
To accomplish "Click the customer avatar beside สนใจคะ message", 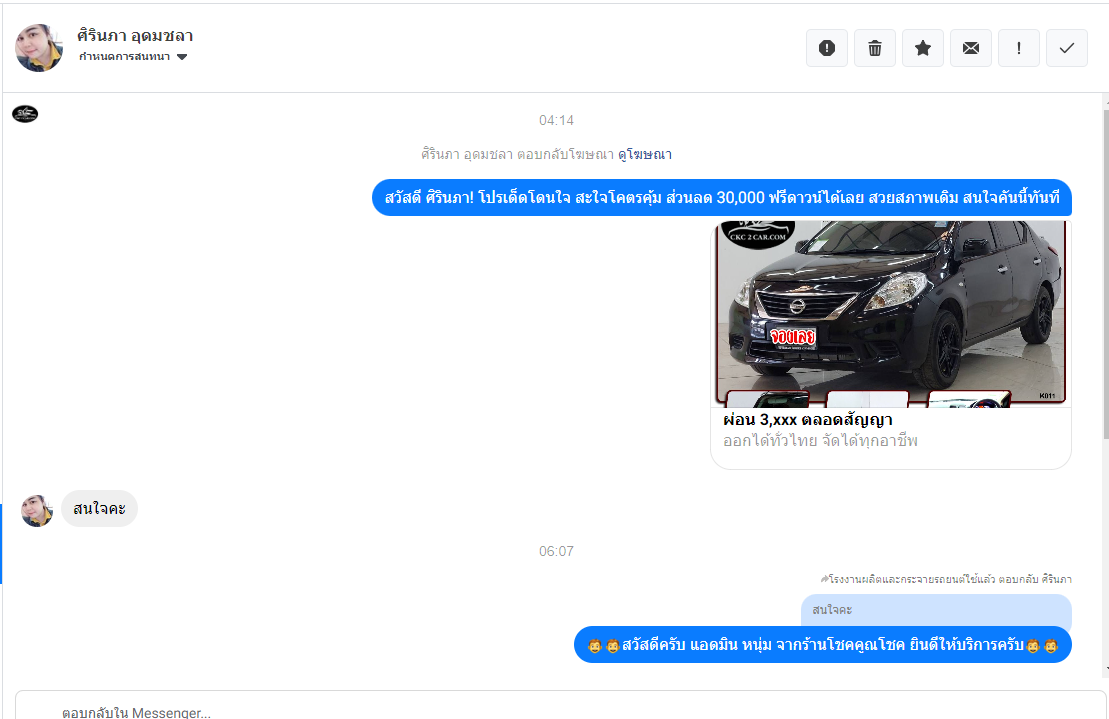I will [37, 510].
